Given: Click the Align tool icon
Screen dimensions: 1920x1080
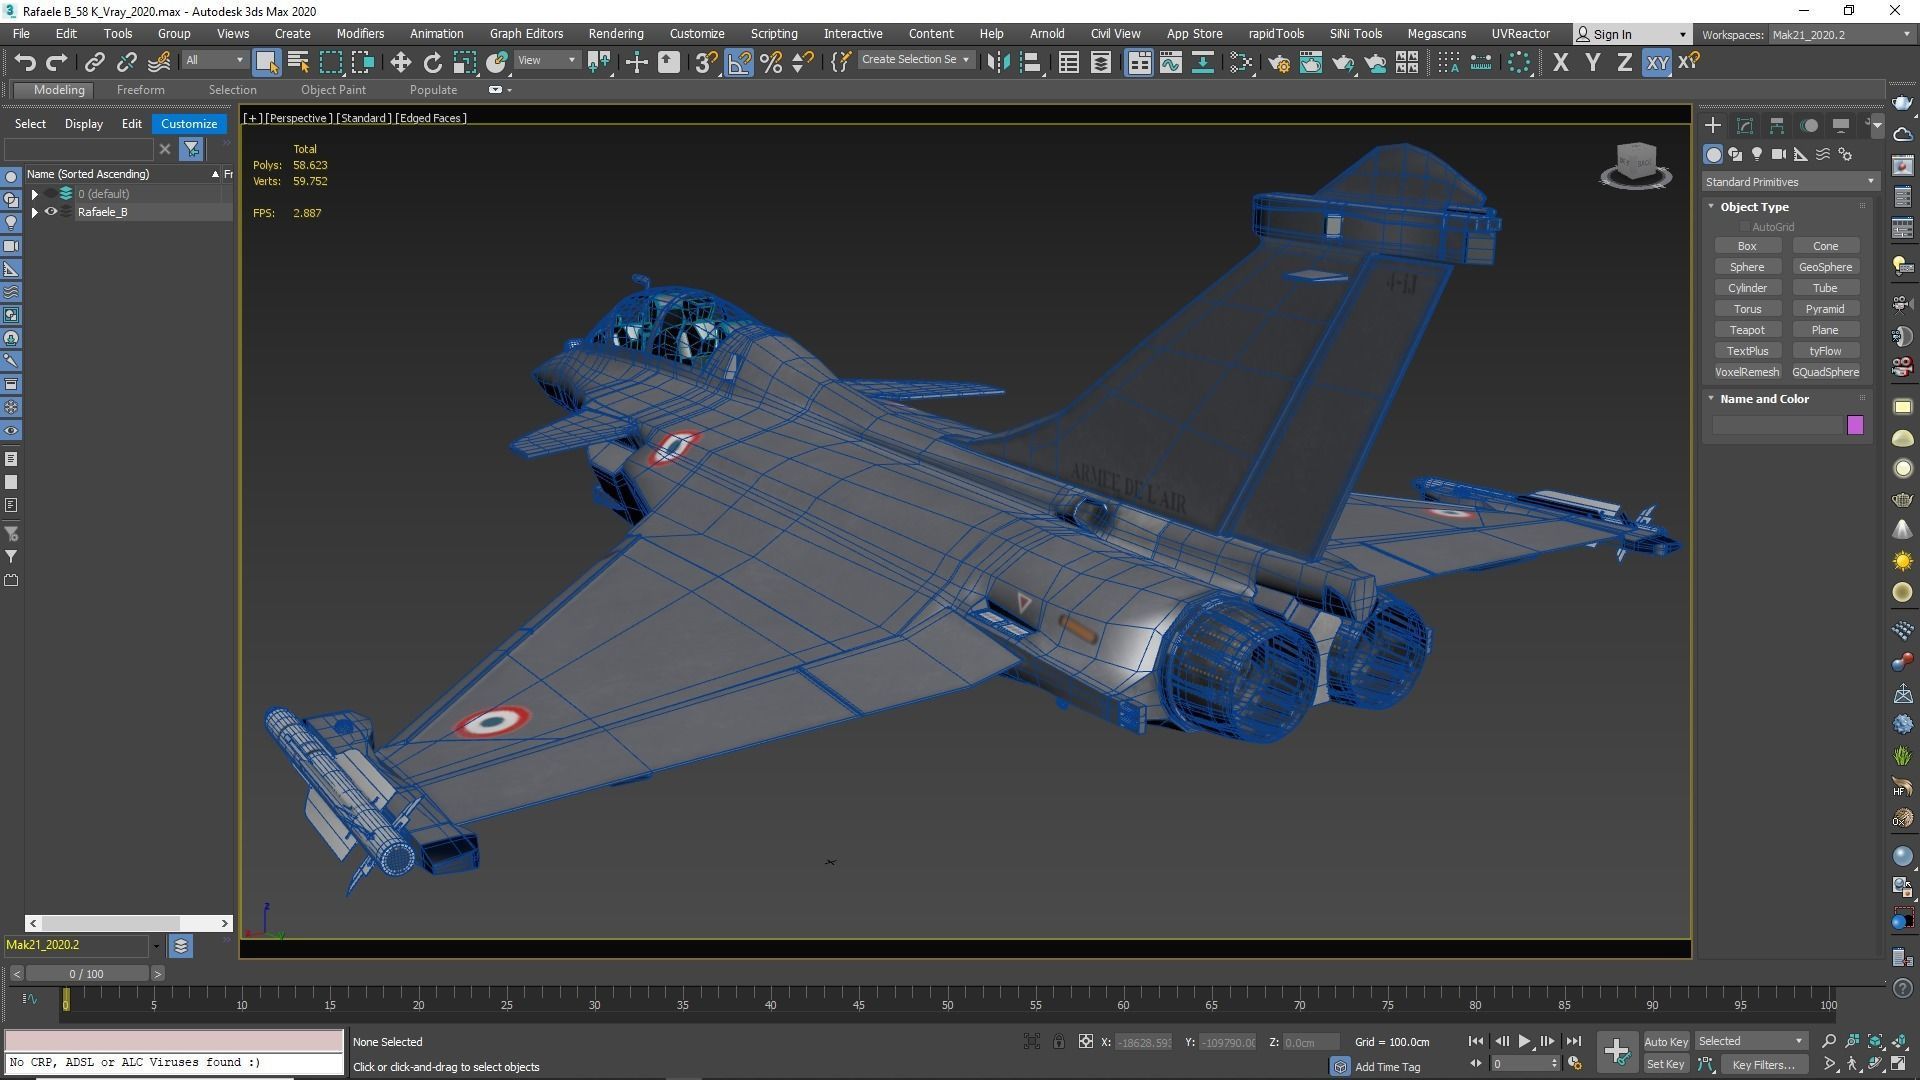Looking at the screenshot, I should pyautogui.click(x=1031, y=62).
